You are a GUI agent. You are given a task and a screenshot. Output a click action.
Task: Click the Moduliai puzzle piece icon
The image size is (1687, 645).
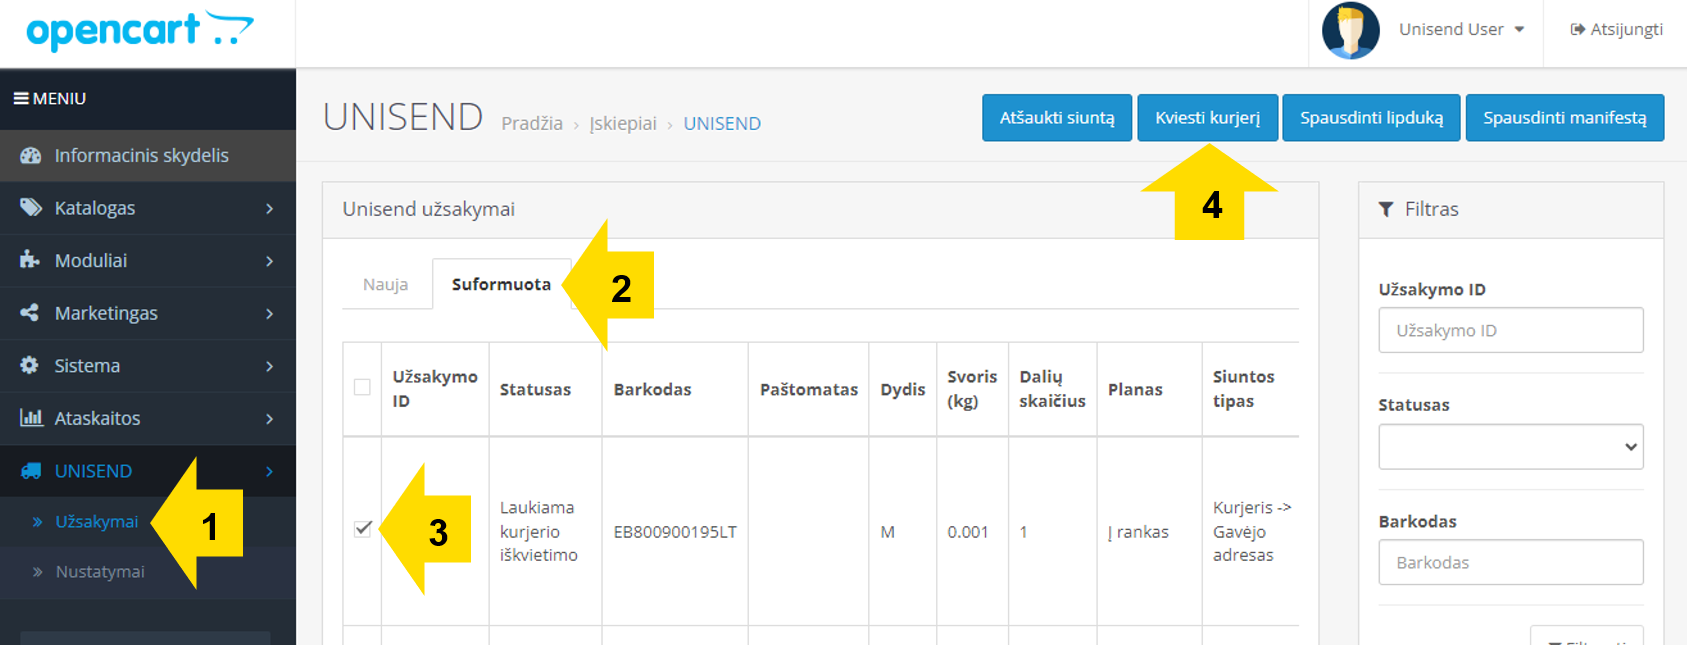[x=30, y=260]
